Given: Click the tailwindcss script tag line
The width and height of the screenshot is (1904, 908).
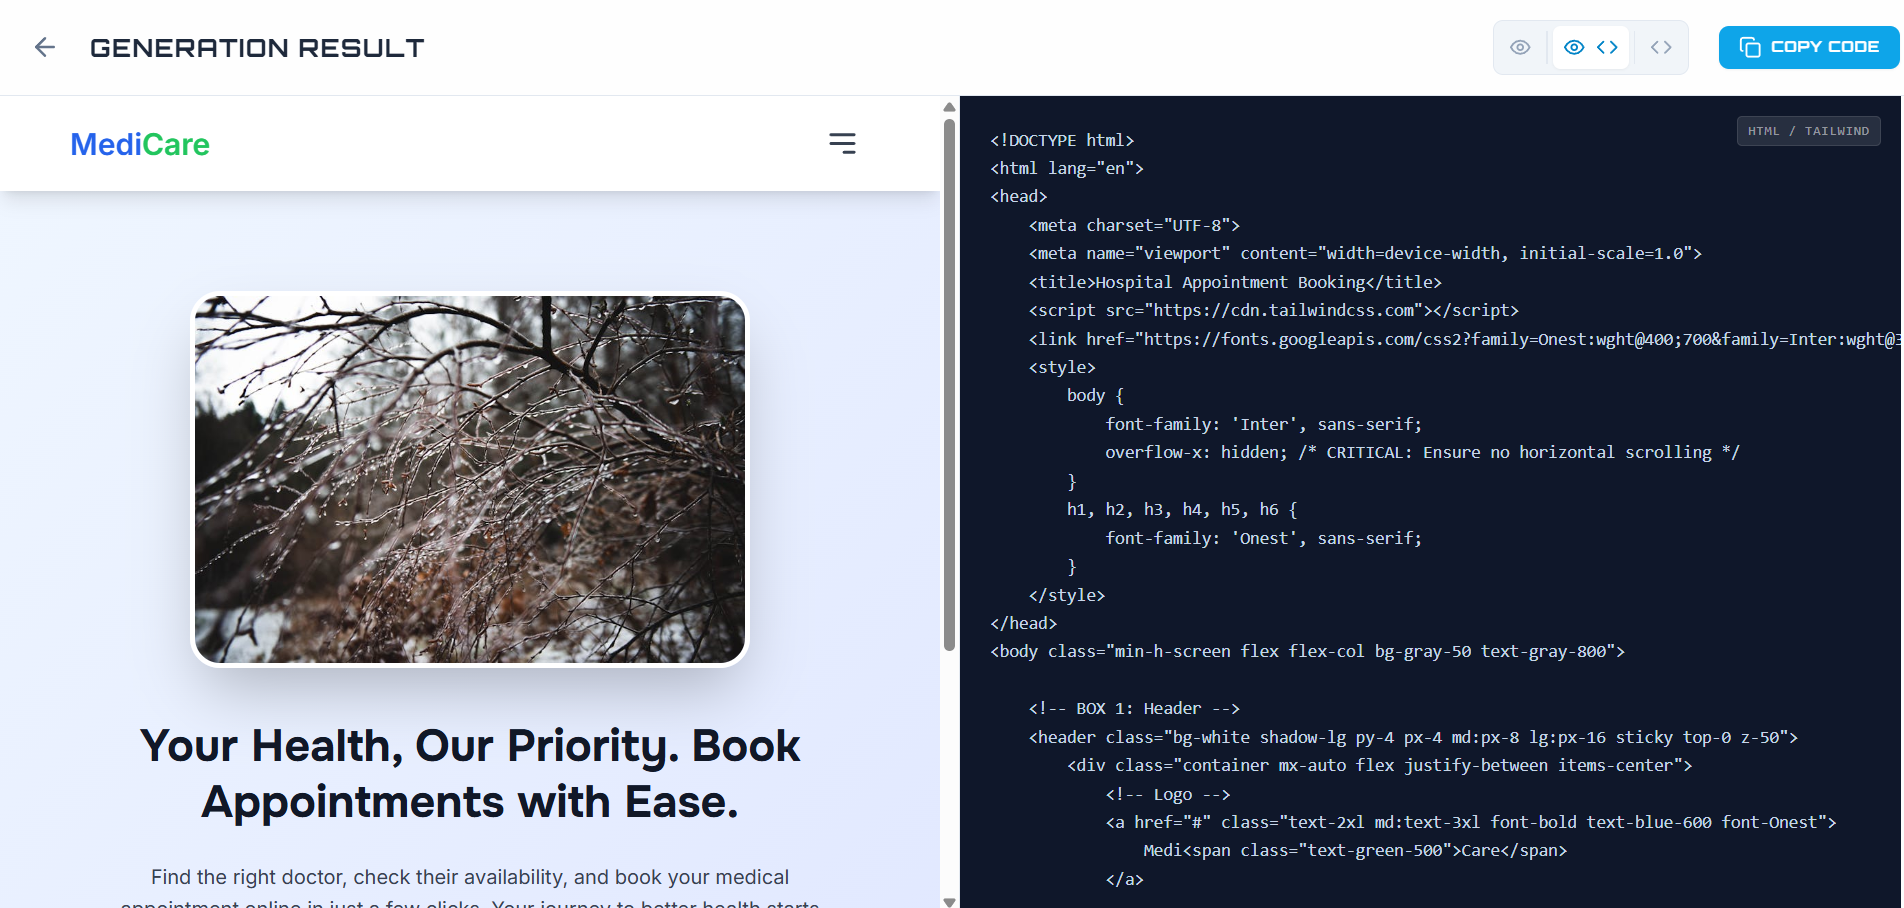Looking at the screenshot, I should click(x=1274, y=310).
